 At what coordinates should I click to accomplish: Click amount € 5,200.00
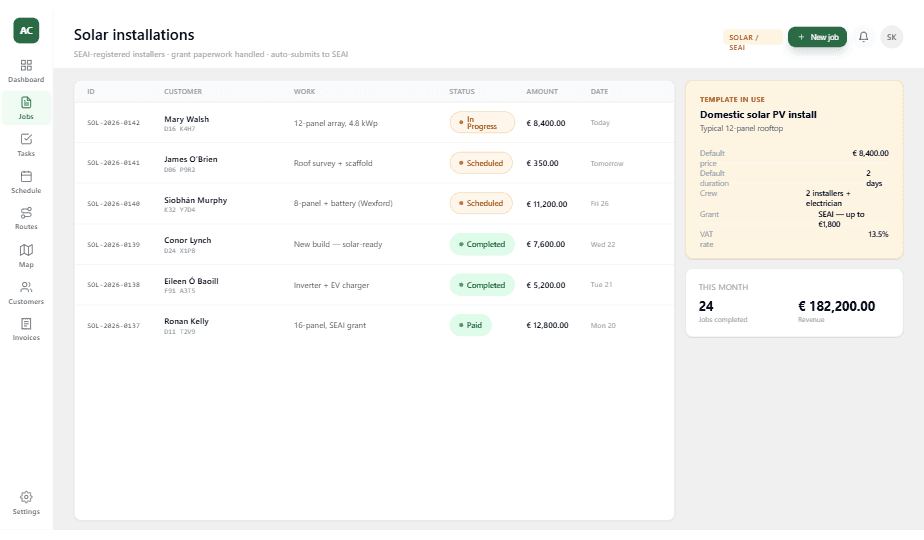pos(546,285)
